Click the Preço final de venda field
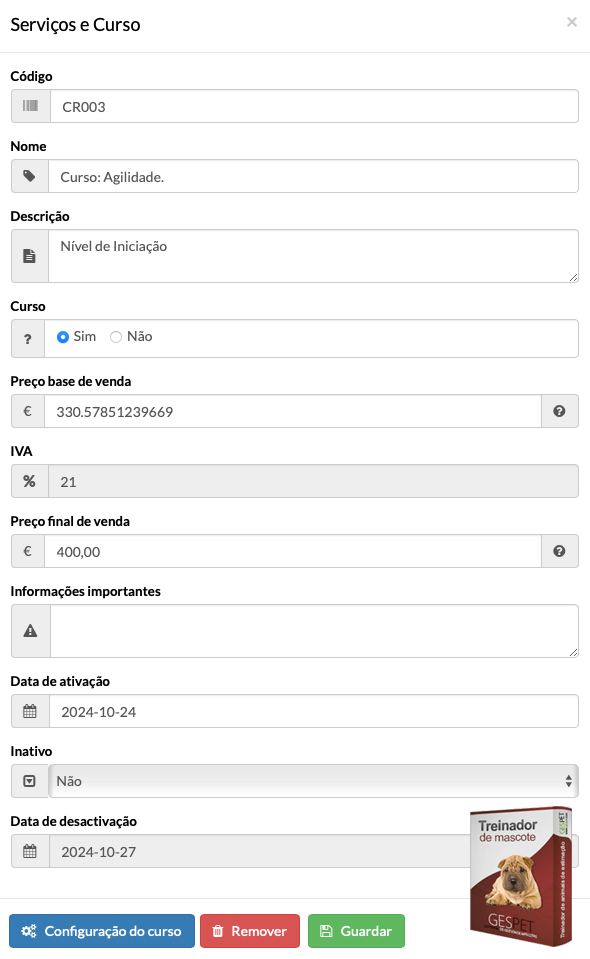This screenshot has width=590, height=959. click(293, 551)
